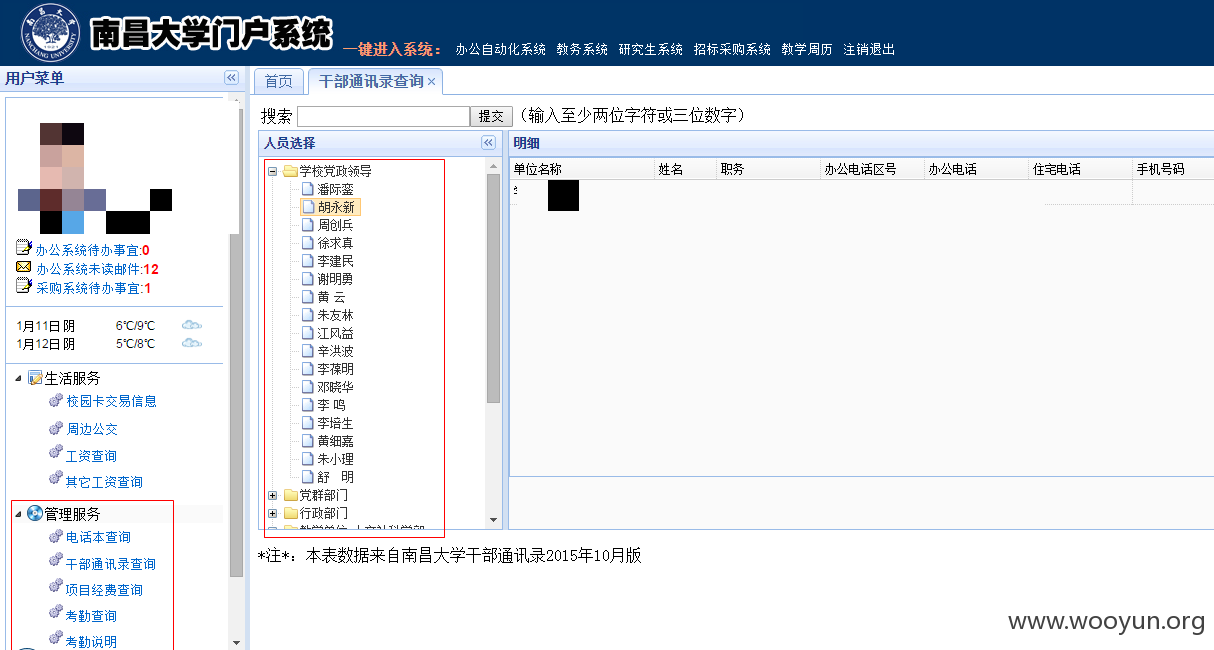Select 胡永新 in the personnel tree
The image size is (1214, 650).
pyautogui.click(x=335, y=207)
